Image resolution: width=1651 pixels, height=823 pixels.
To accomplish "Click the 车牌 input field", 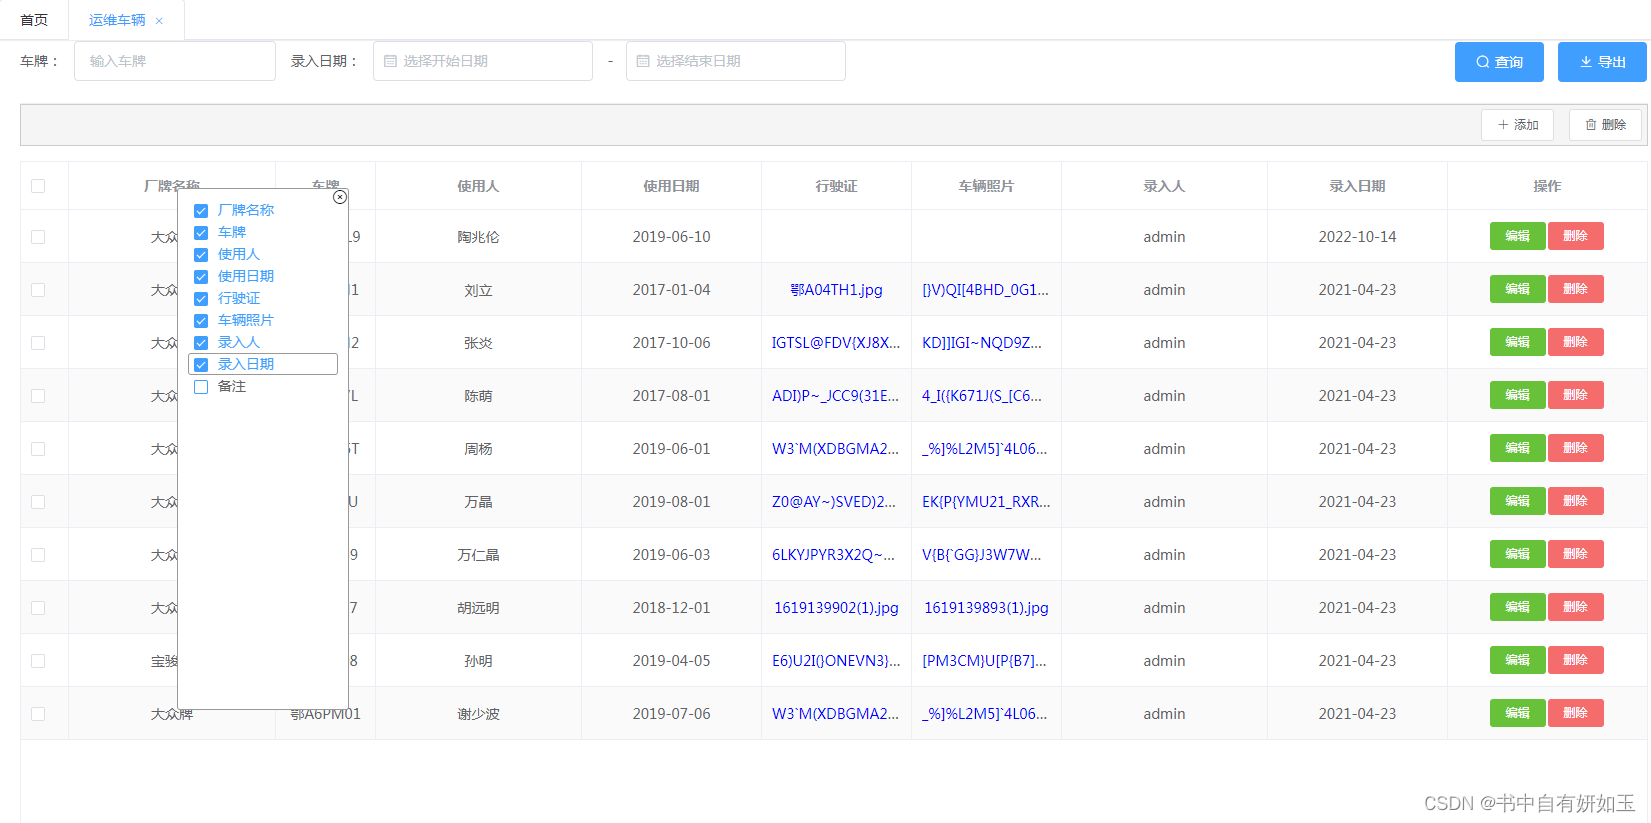I will 175,61.
